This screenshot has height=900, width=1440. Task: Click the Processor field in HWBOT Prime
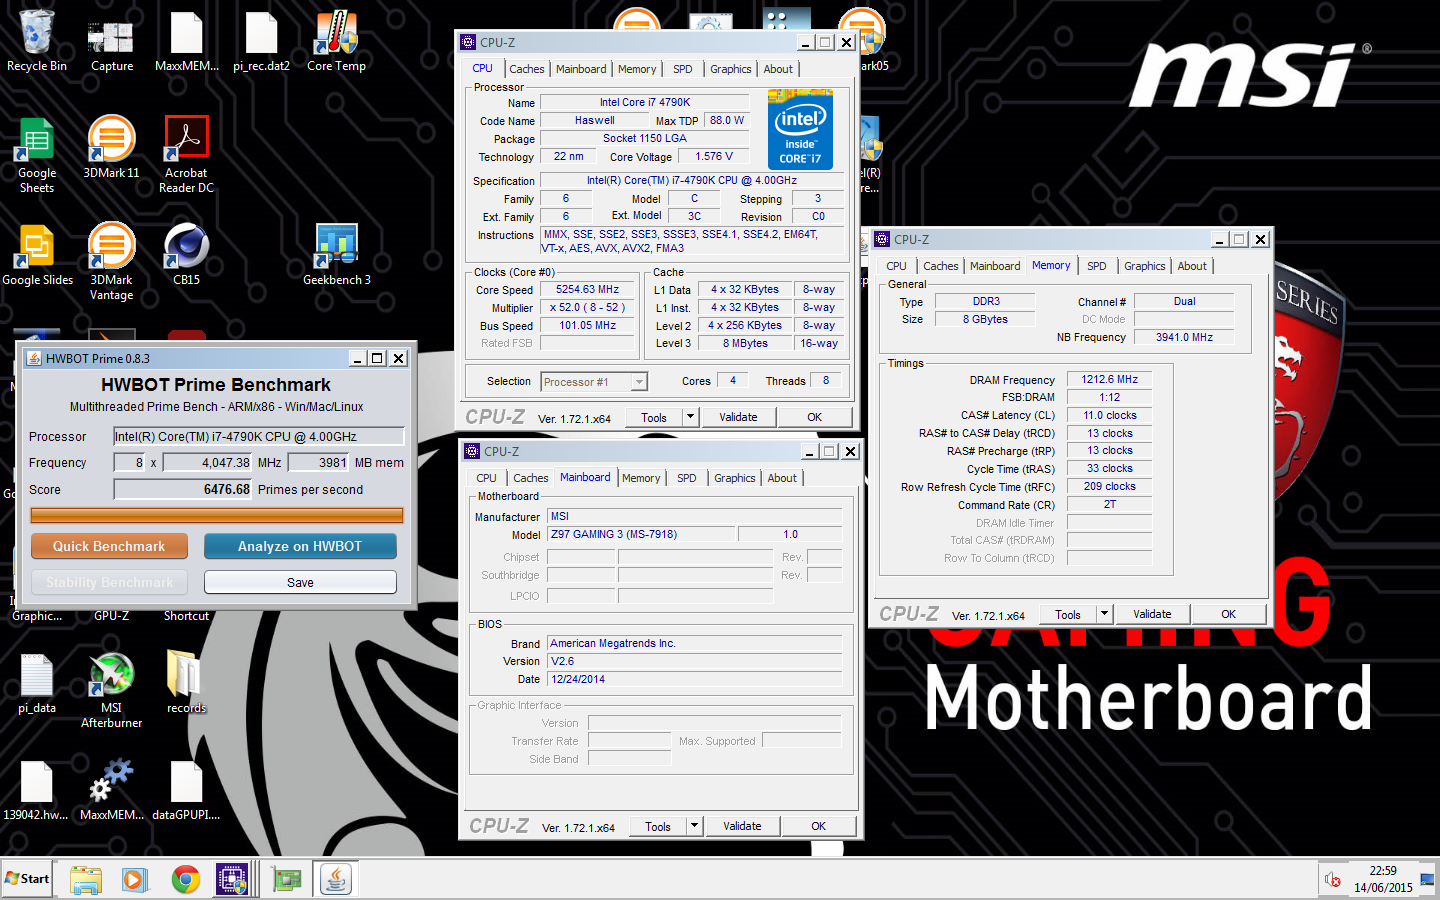258,436
